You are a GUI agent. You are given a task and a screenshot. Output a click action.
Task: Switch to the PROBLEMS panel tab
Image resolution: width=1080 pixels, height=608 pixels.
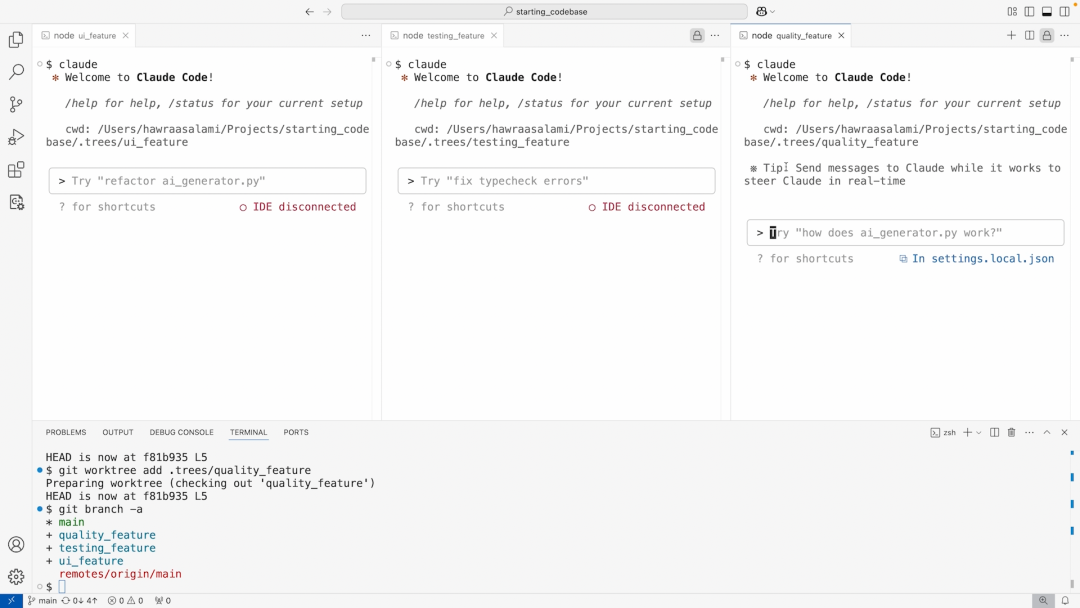(65, 432)
